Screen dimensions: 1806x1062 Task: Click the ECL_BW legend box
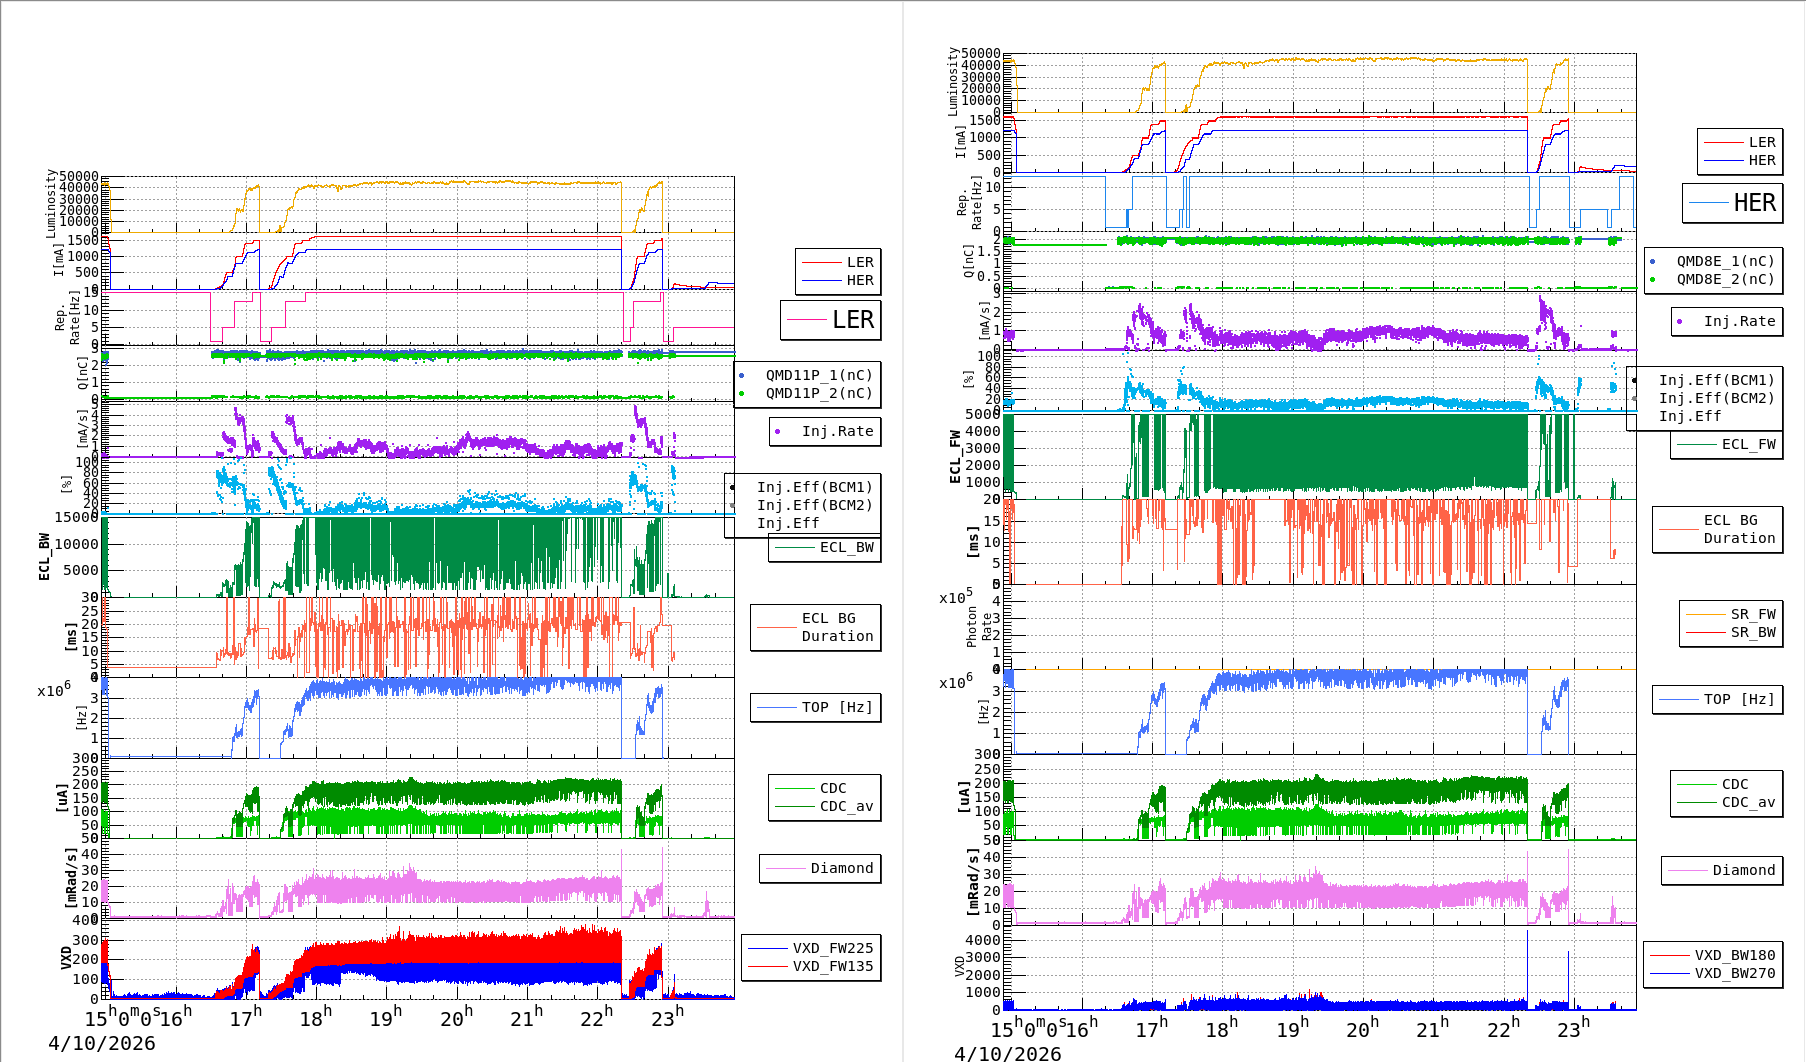tap(825, 547)
